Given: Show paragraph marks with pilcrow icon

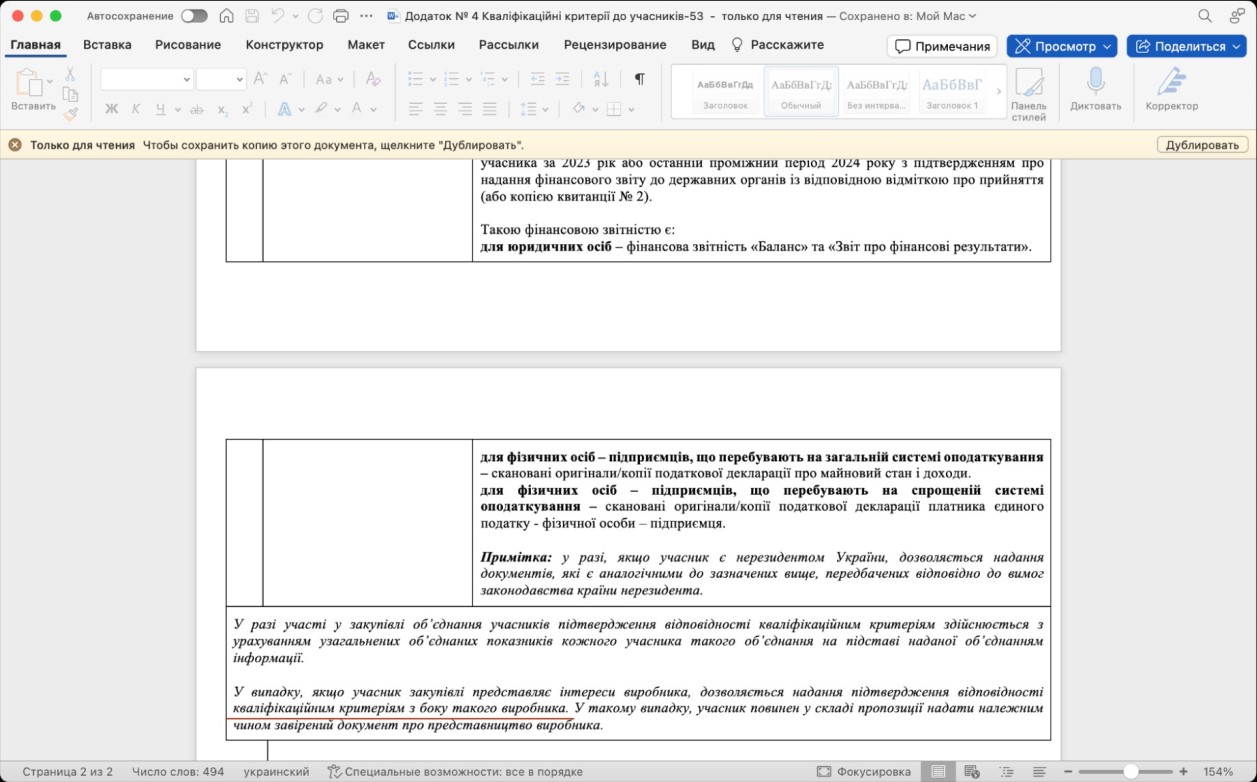Looking at the screenshot, I should (x=639, y=79).
